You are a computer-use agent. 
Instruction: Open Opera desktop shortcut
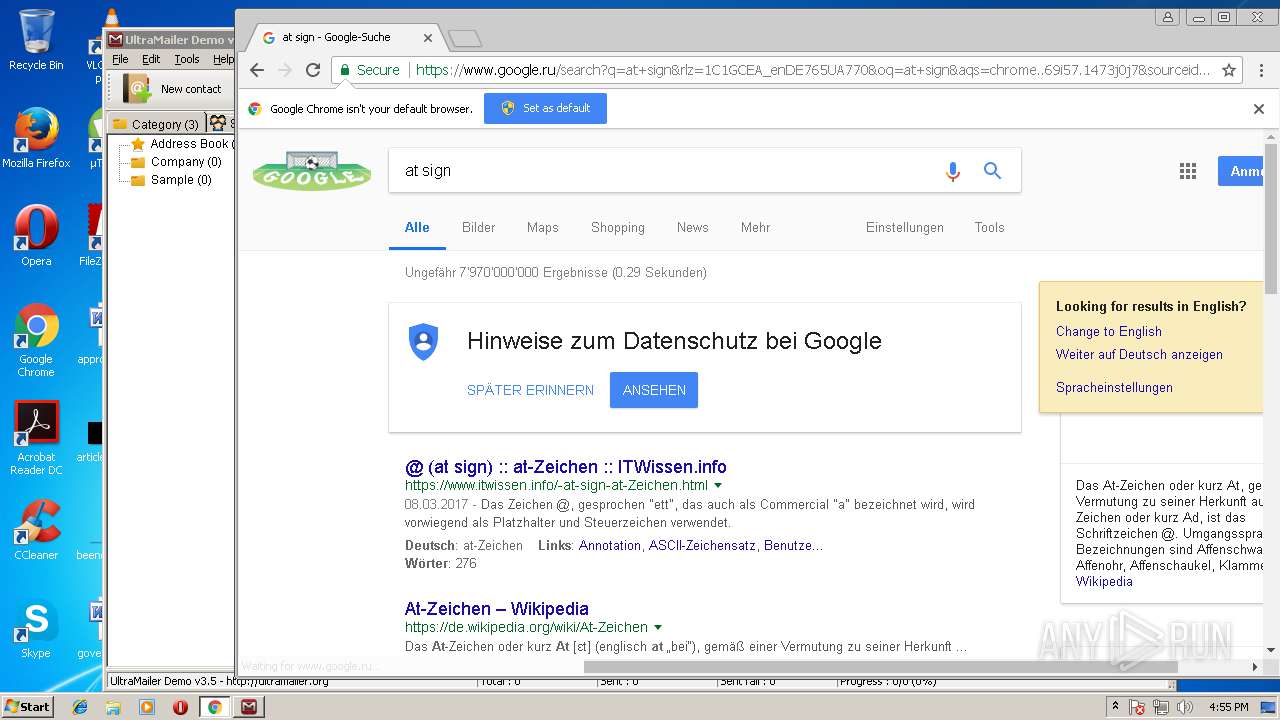tap(36, 236)
